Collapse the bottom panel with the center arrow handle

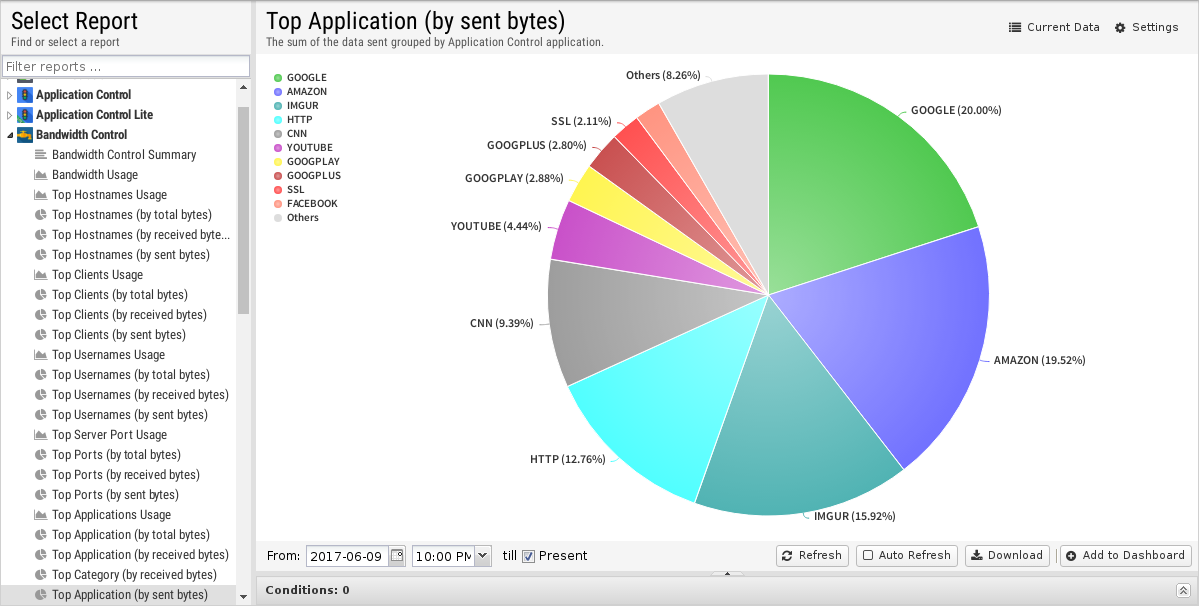click(727, 573)
